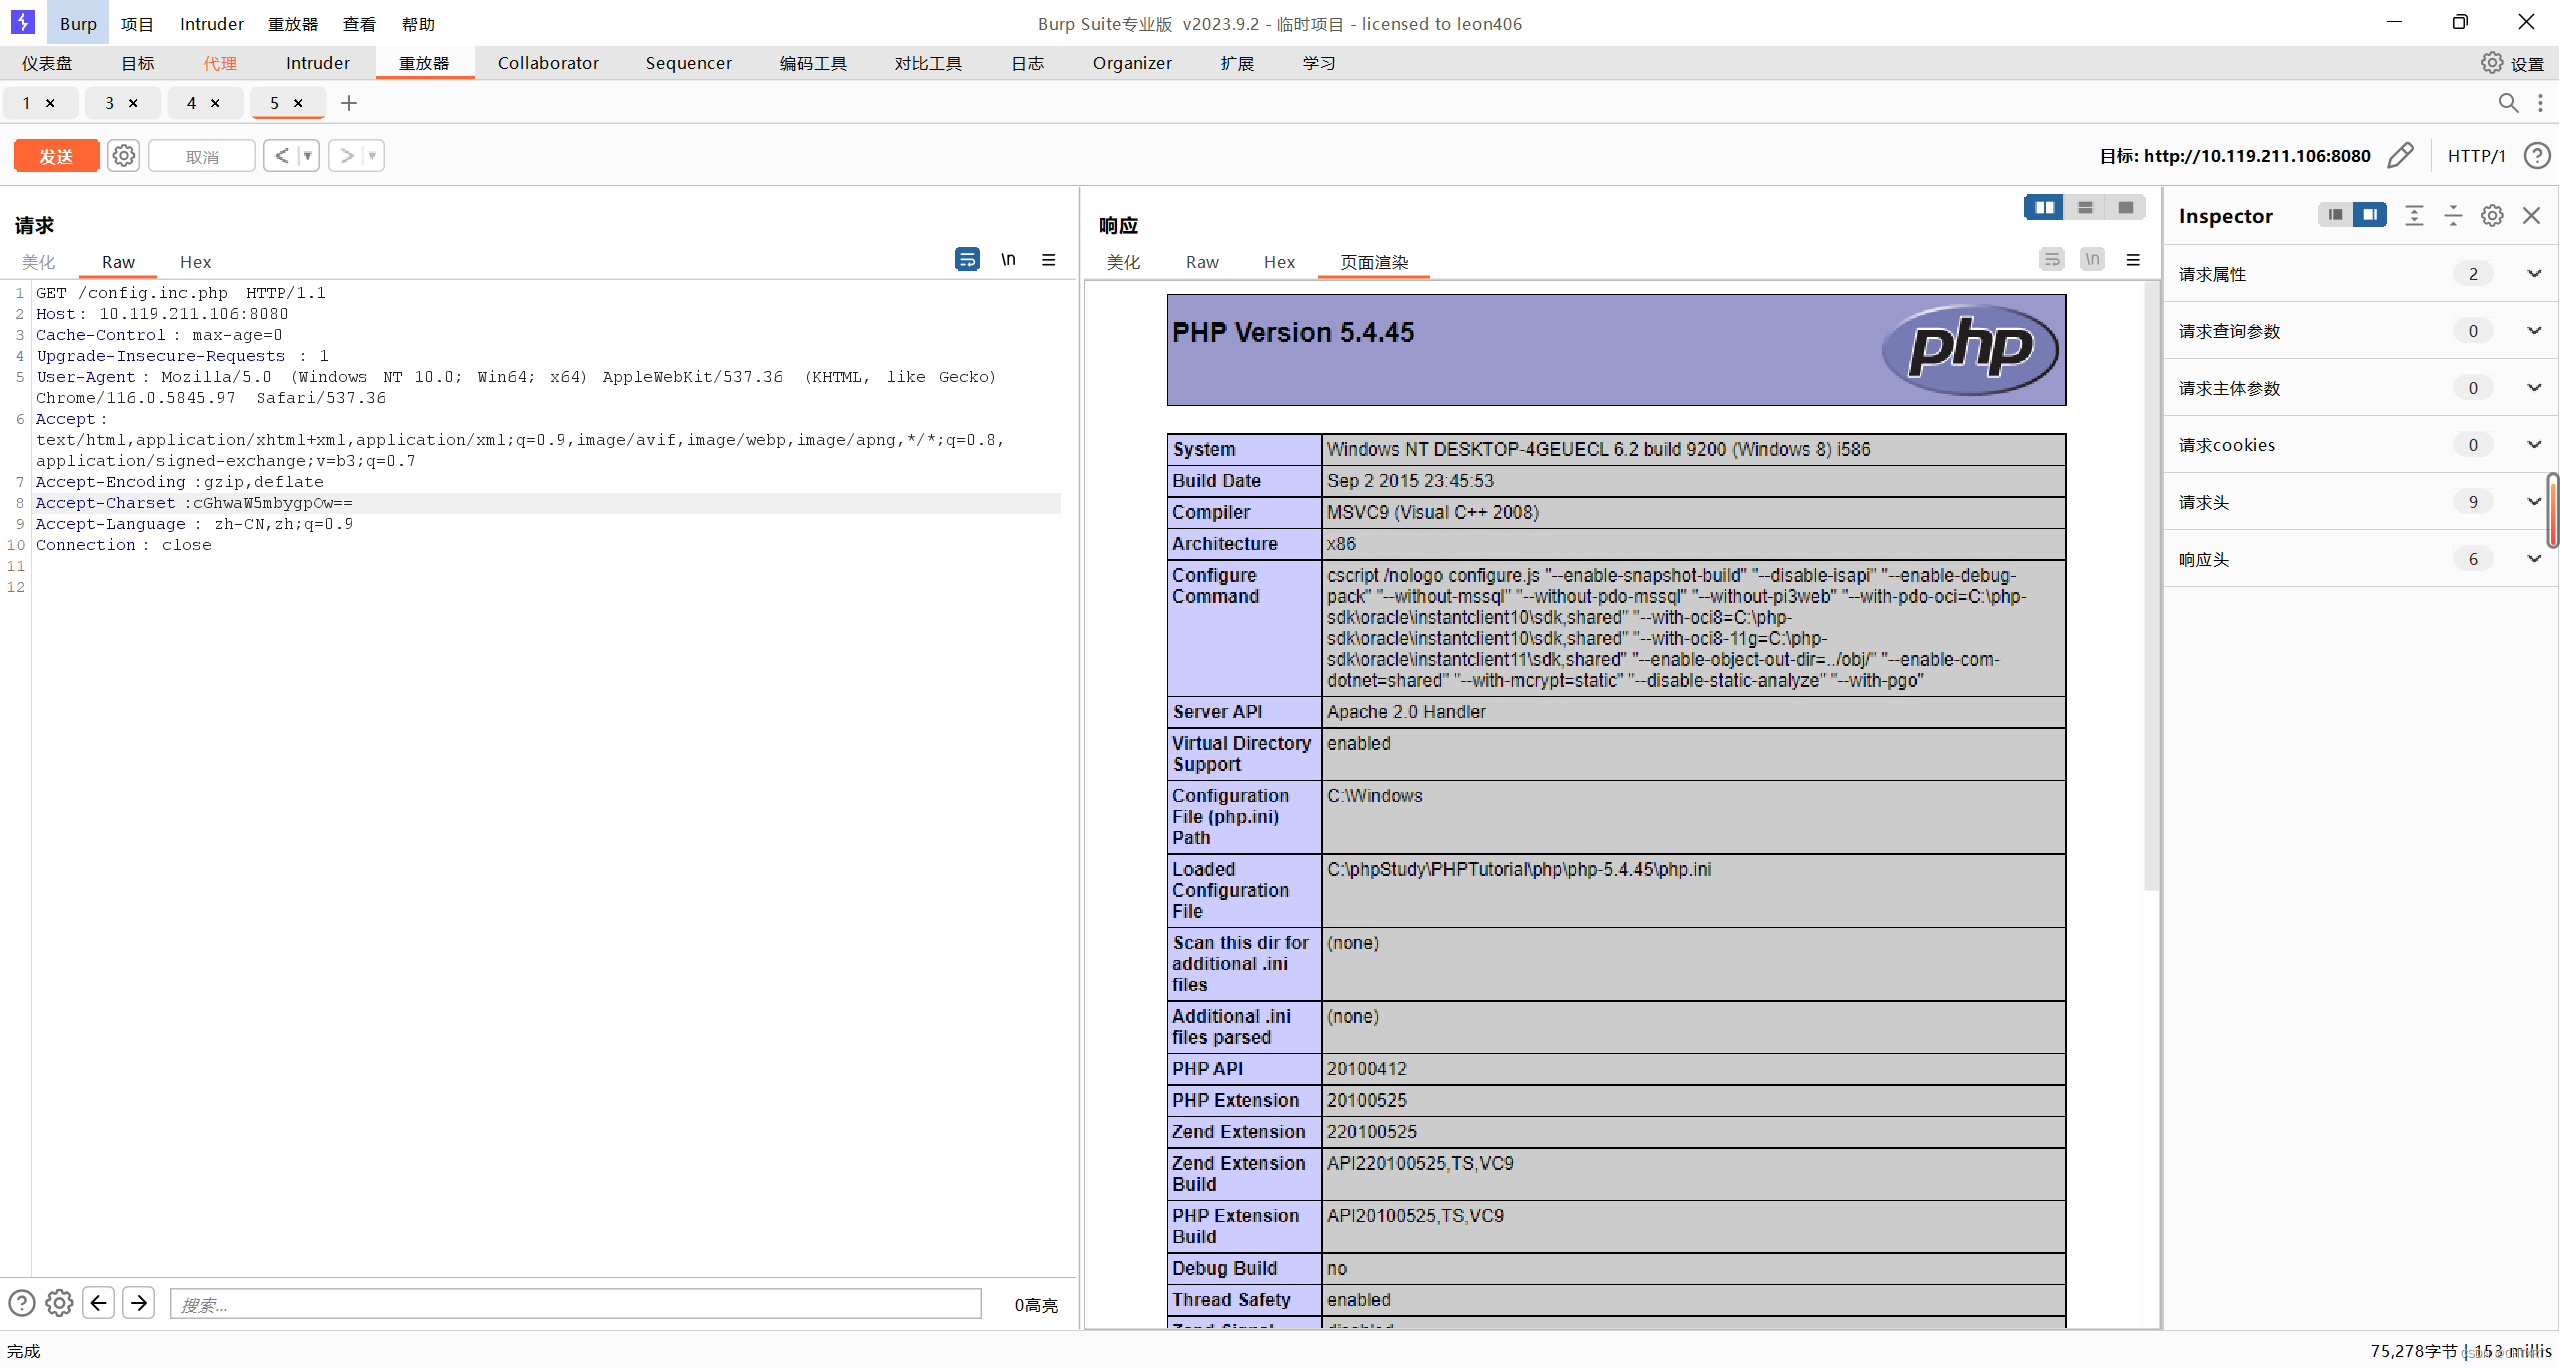Close repeater tab 5

click(x=298, y=103)
